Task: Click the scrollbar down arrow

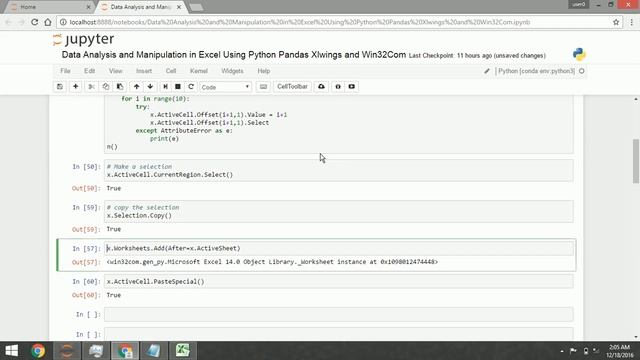Action: 636,337
